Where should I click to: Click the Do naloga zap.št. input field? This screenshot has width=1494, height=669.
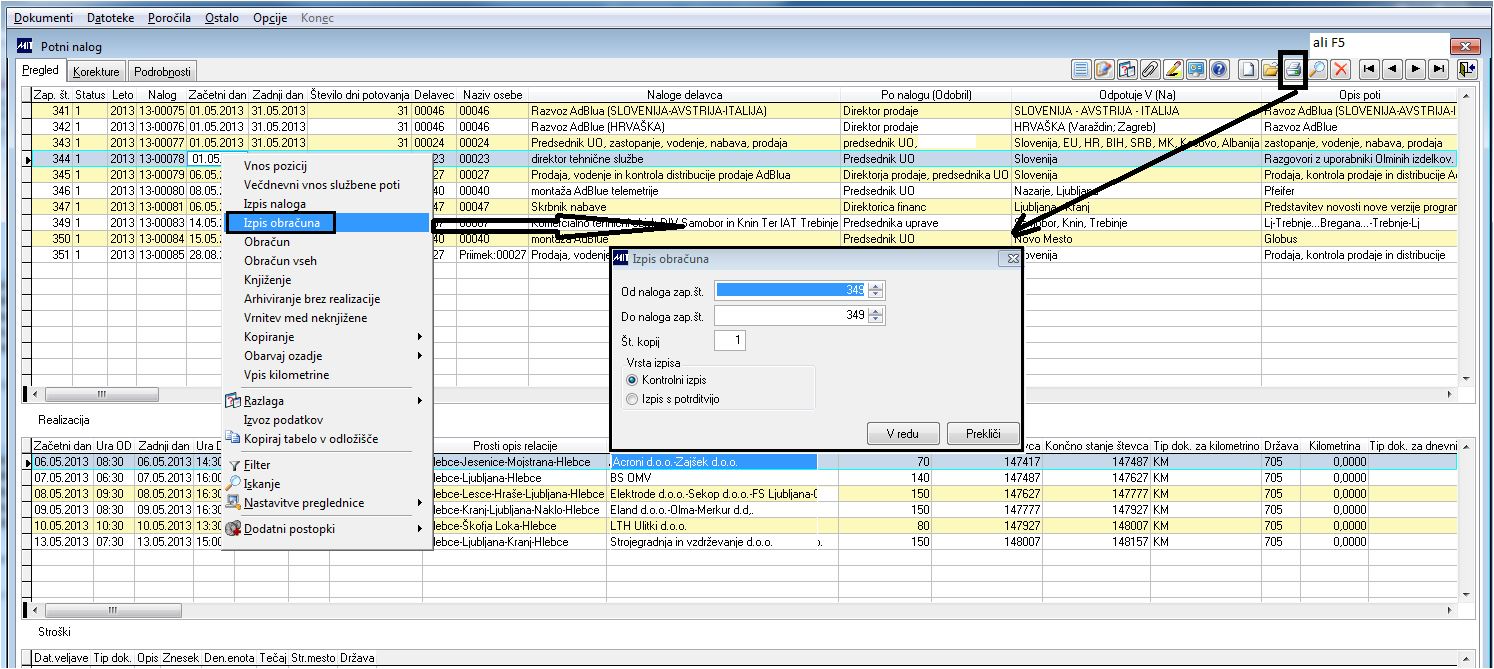tap(791, 315)
